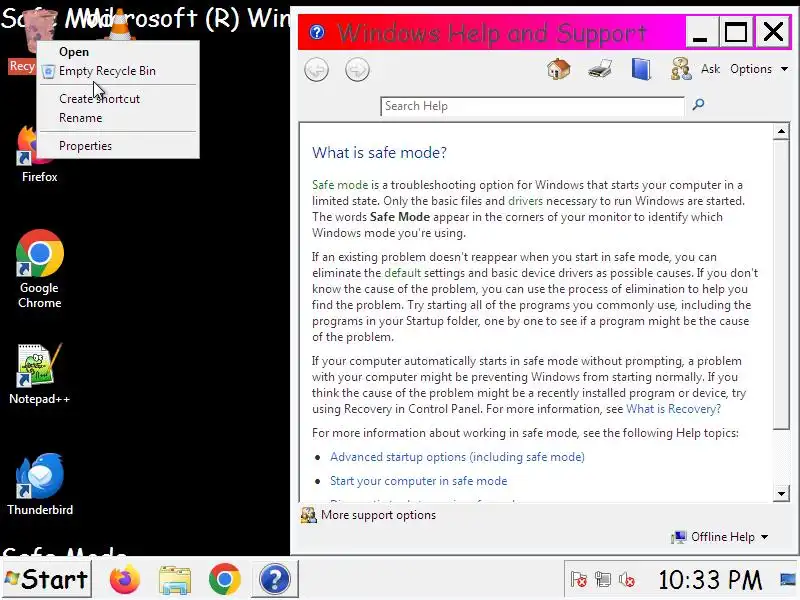Close the Windows Help and Support window
Image resolution: width=800 pixels, height=600 pixels.
[x=773, y=33]
